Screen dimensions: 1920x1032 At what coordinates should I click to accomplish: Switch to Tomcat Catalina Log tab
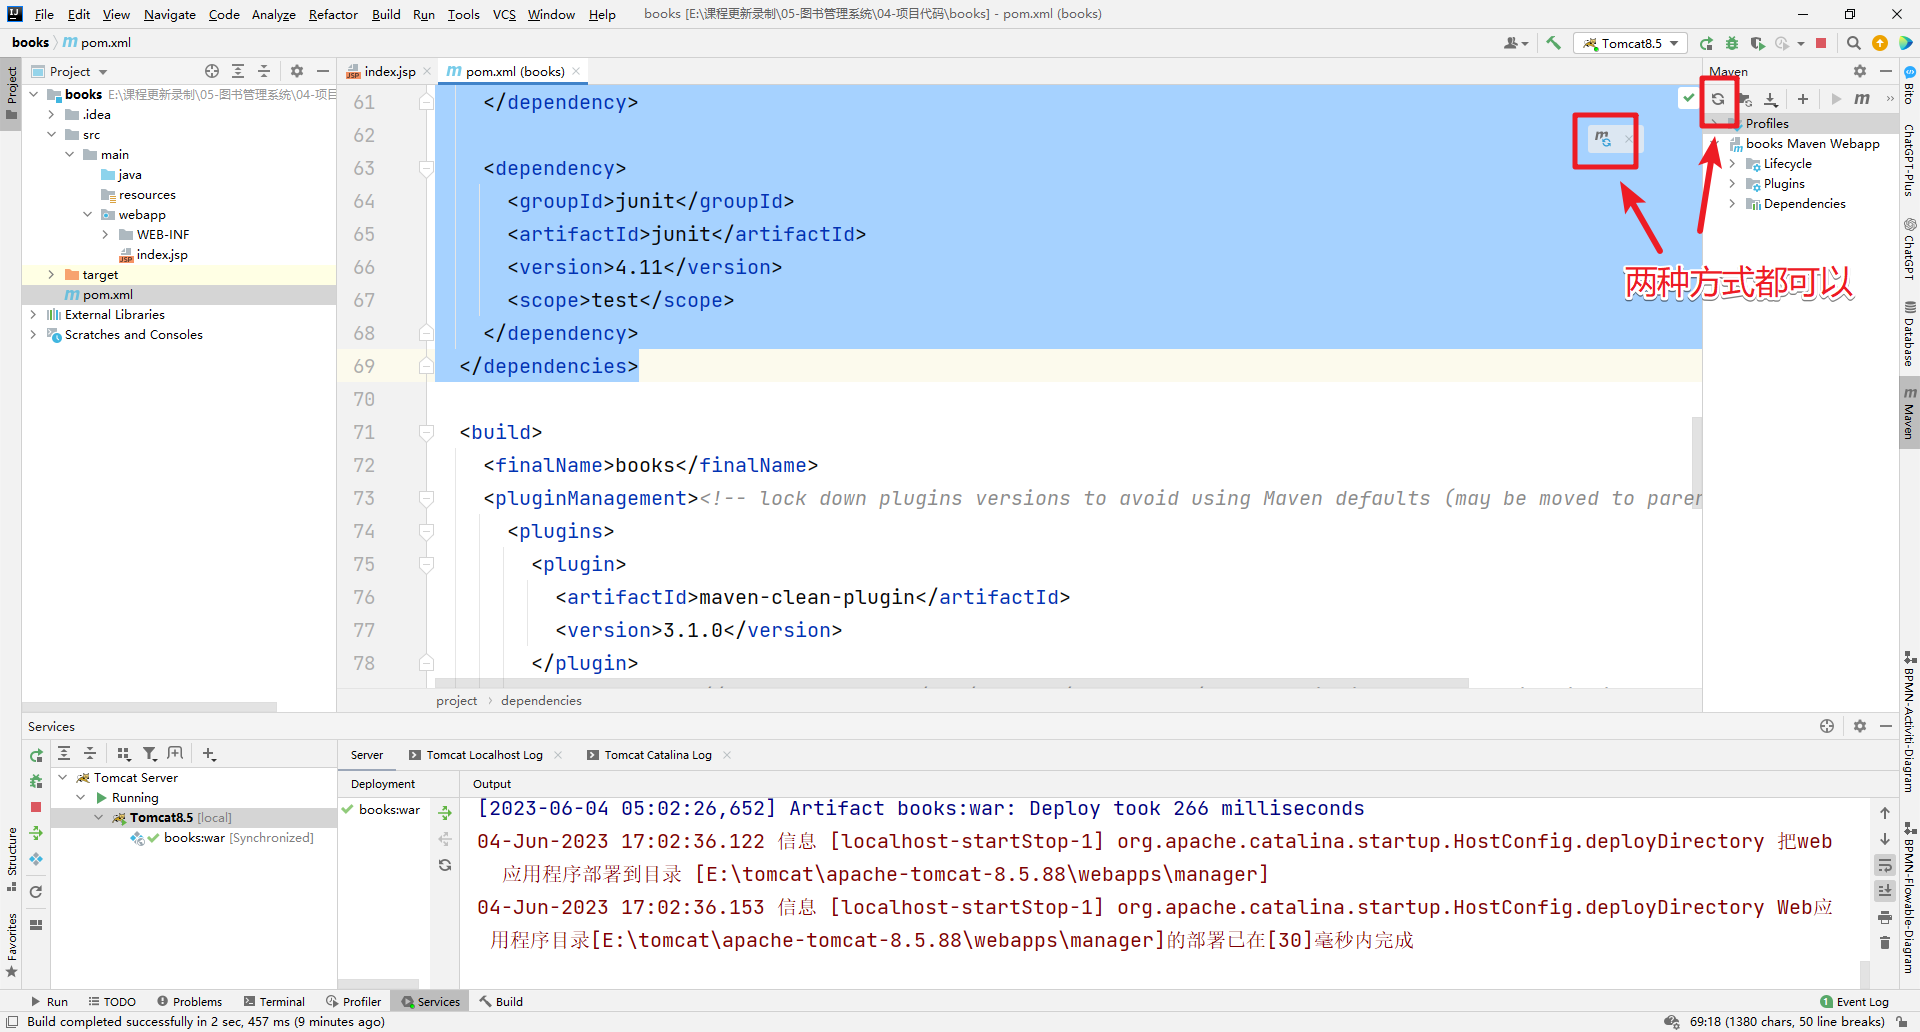coord(658,755)
